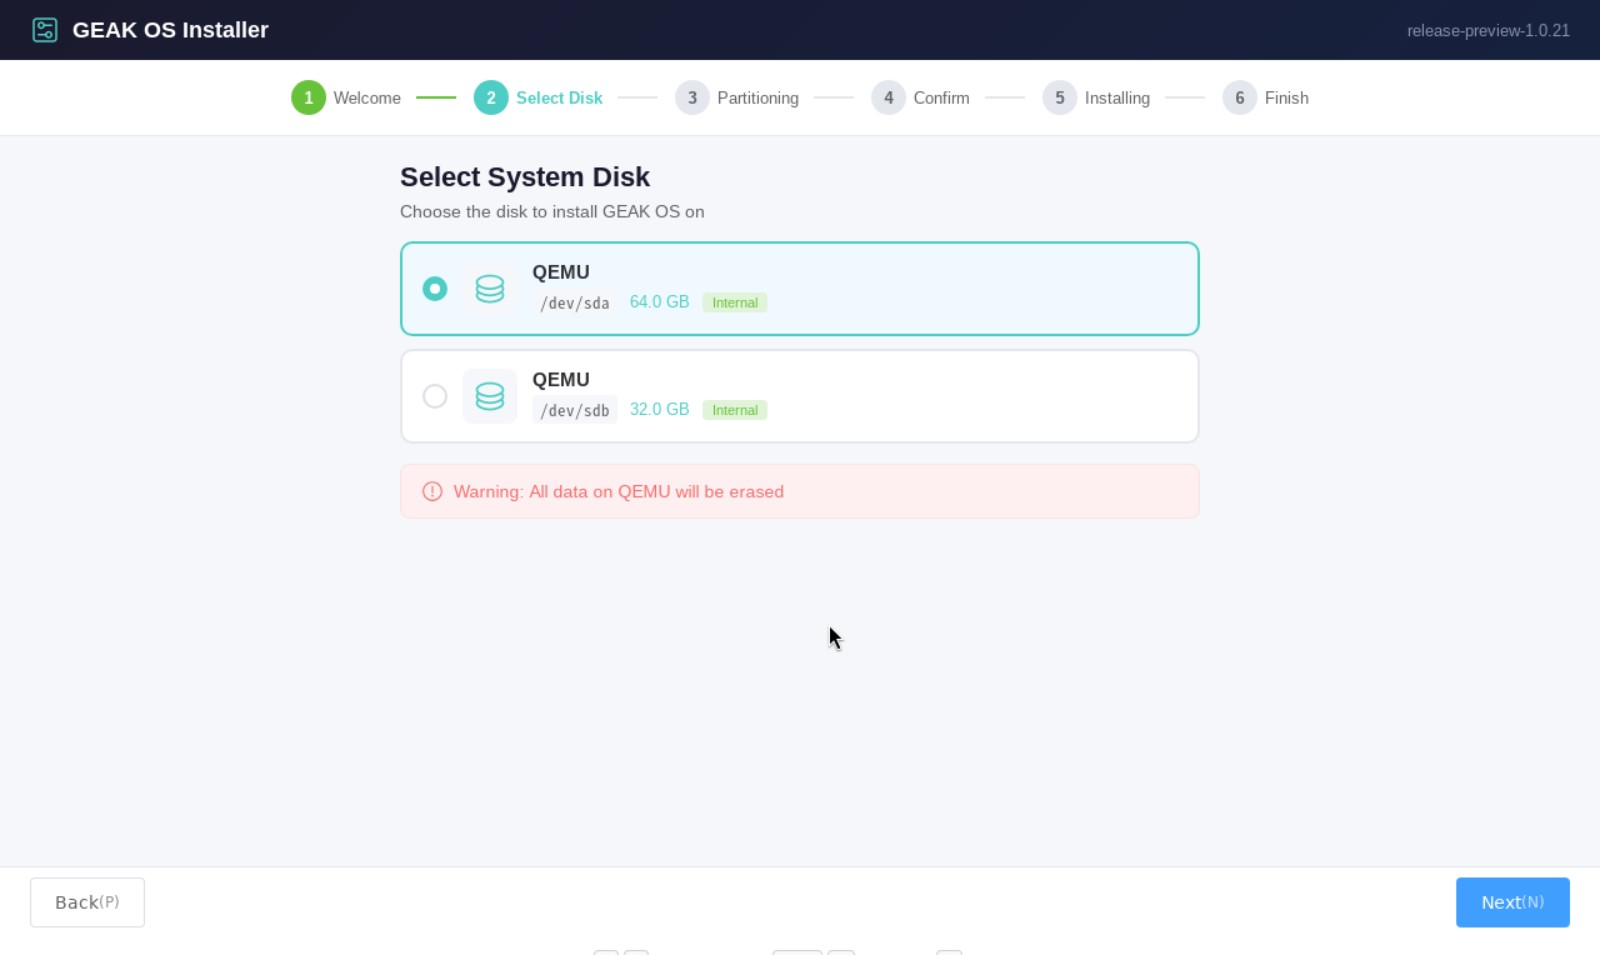
Task: Click the Internal badge on the /dev/sdb disk
Action: pos(735,410)
